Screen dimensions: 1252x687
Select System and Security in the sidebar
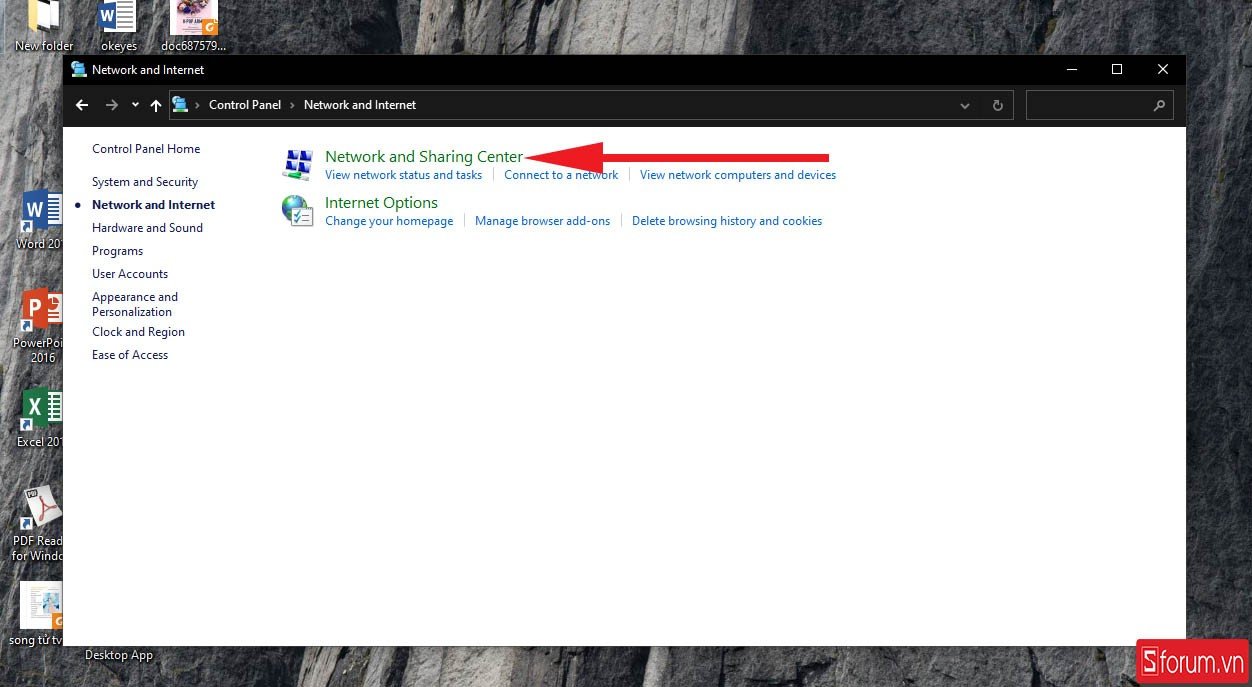tap(145, 181)
